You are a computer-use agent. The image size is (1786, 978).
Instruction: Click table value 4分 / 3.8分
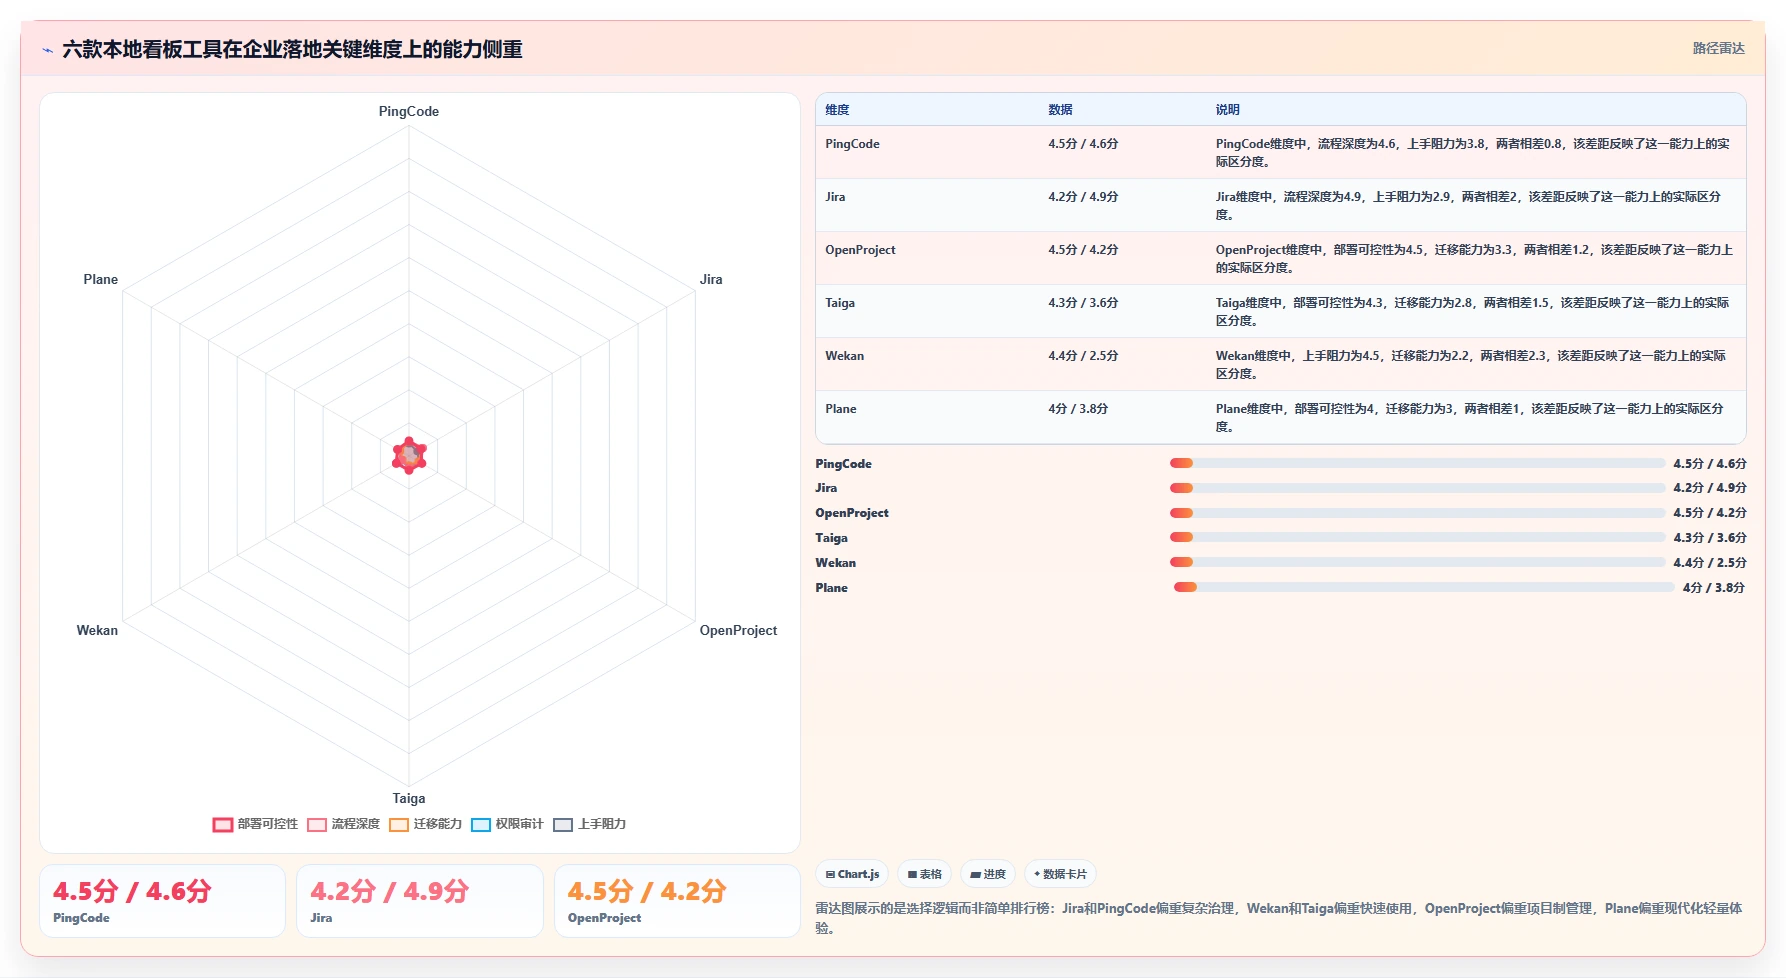(1078, 409)
